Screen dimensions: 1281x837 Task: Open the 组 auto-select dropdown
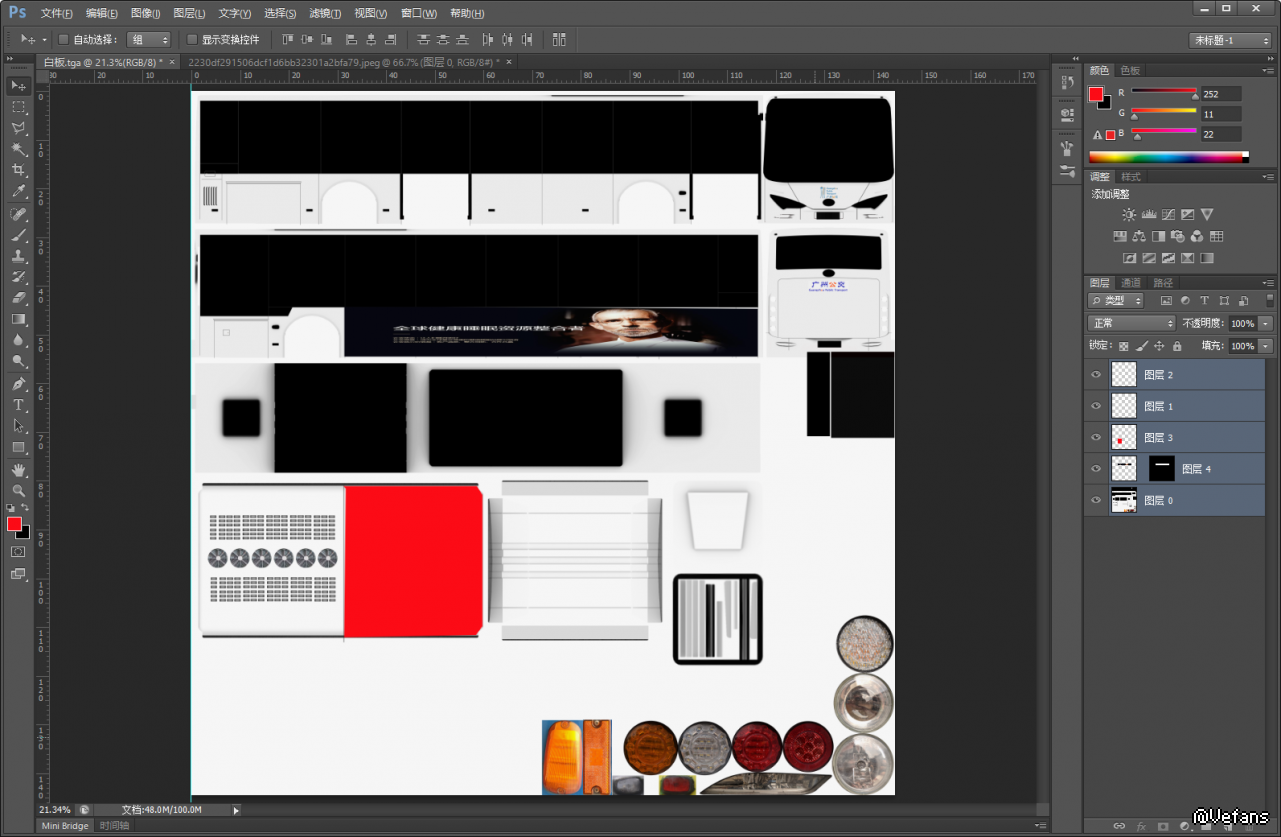pyautogui.click(x=149, y=40)
